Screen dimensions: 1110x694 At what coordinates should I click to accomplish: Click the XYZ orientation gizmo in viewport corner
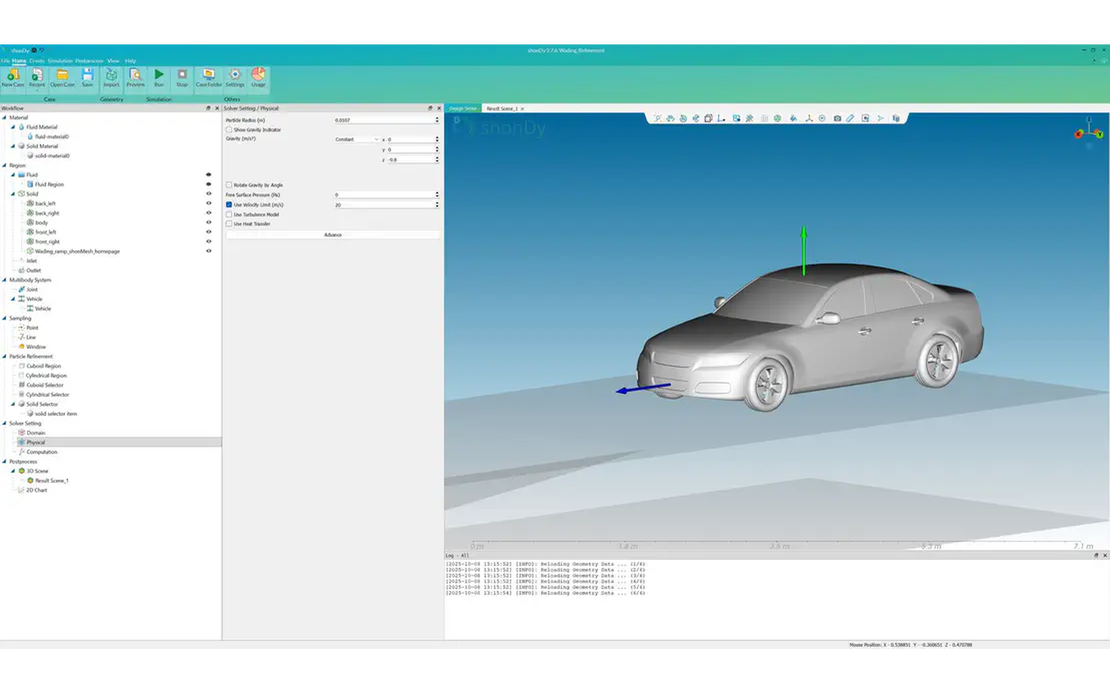point(1089,131)
